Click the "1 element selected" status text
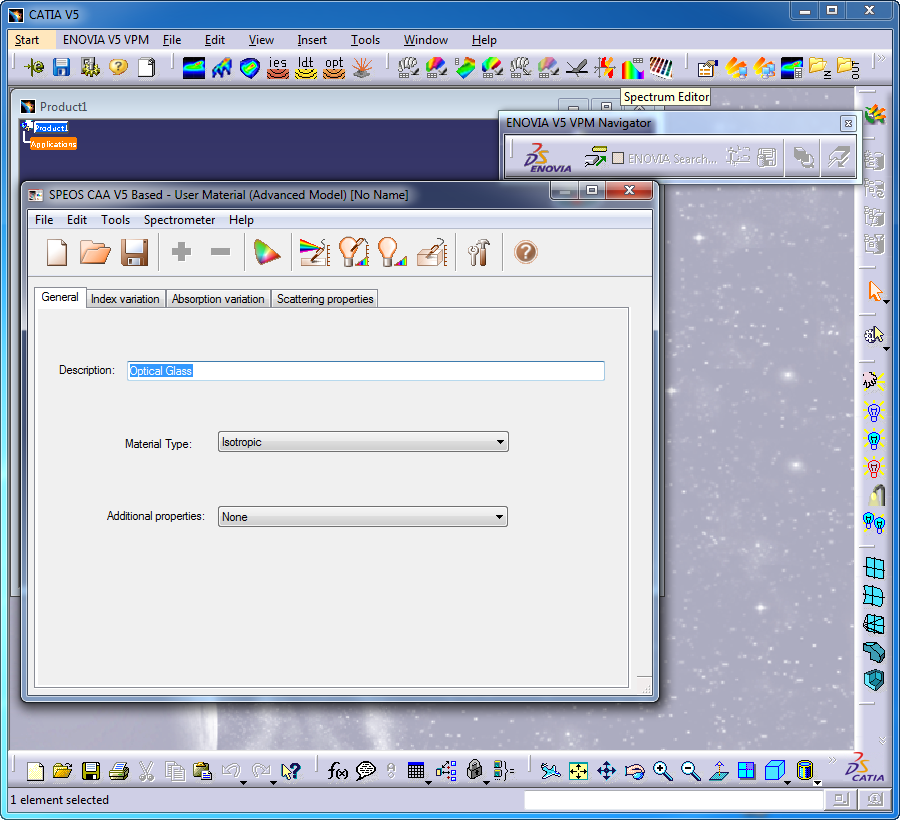This screenshot has width=900, height=820. (59, 800)
